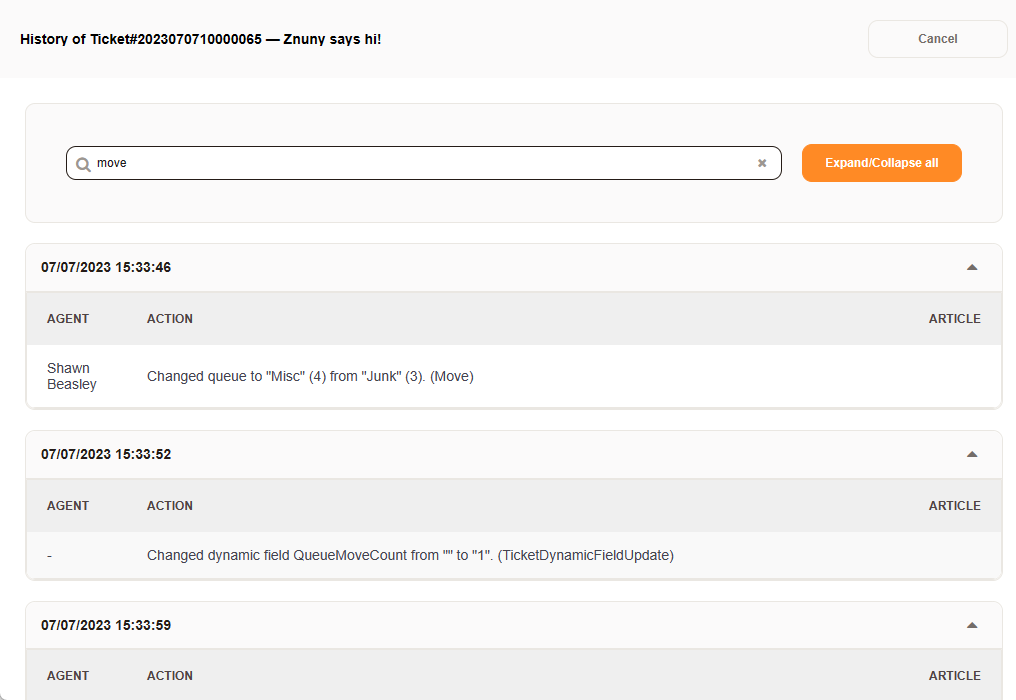Image resolution: width=1016 pixels, height=700 pixels.
Task: Click ARTICLE column header in 15:33:46 entry
Action: click(x=954, y=319)
